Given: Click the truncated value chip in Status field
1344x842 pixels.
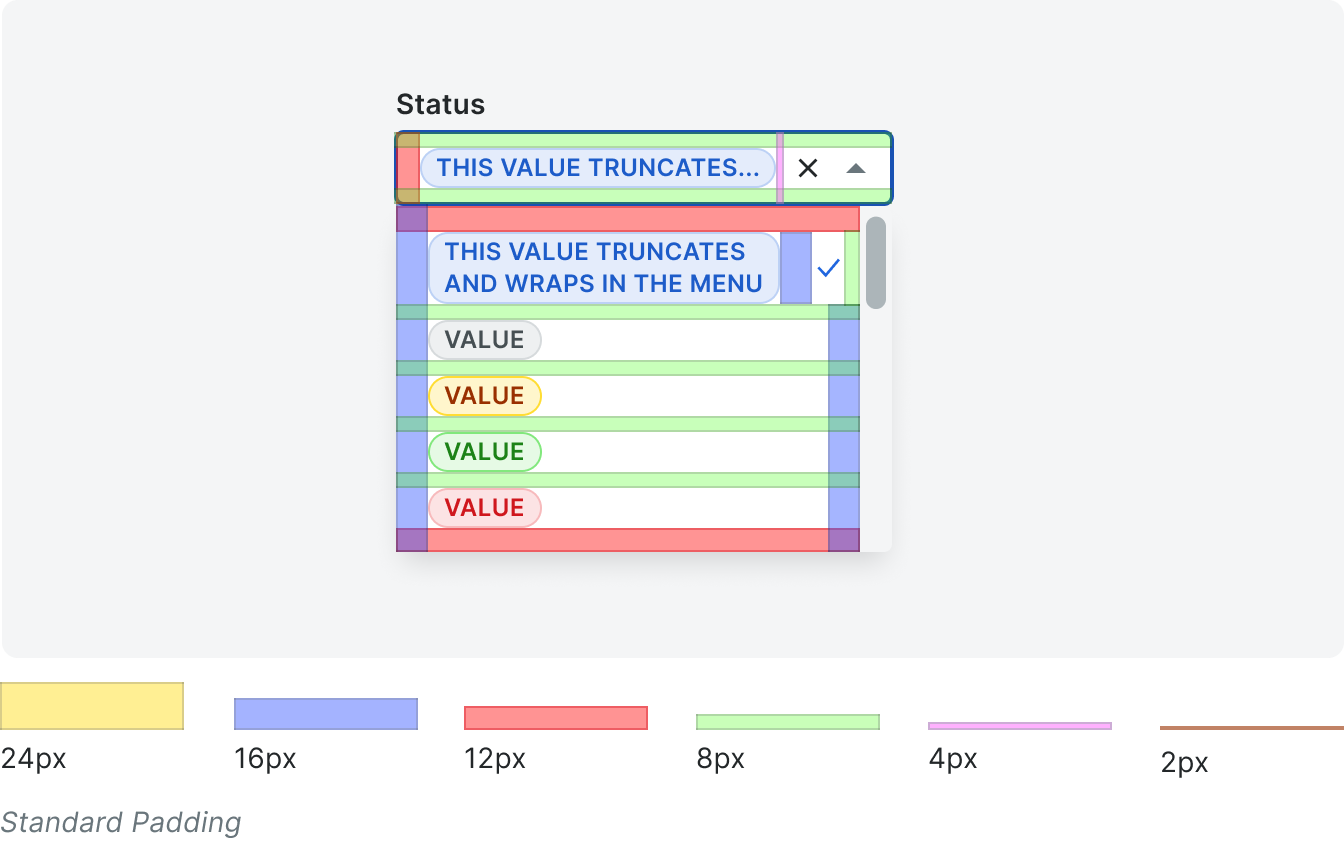Looking at the screenshot, I should (x=598, y=168).
